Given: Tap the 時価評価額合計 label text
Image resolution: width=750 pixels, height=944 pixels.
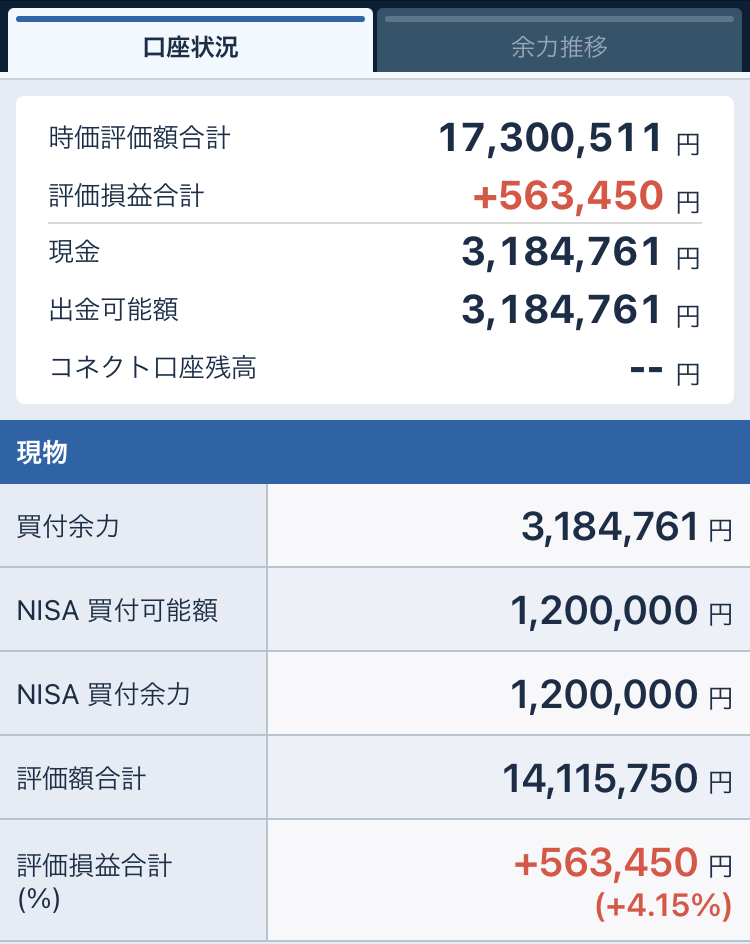Looking at the screenshot, I should click(139, 138).
